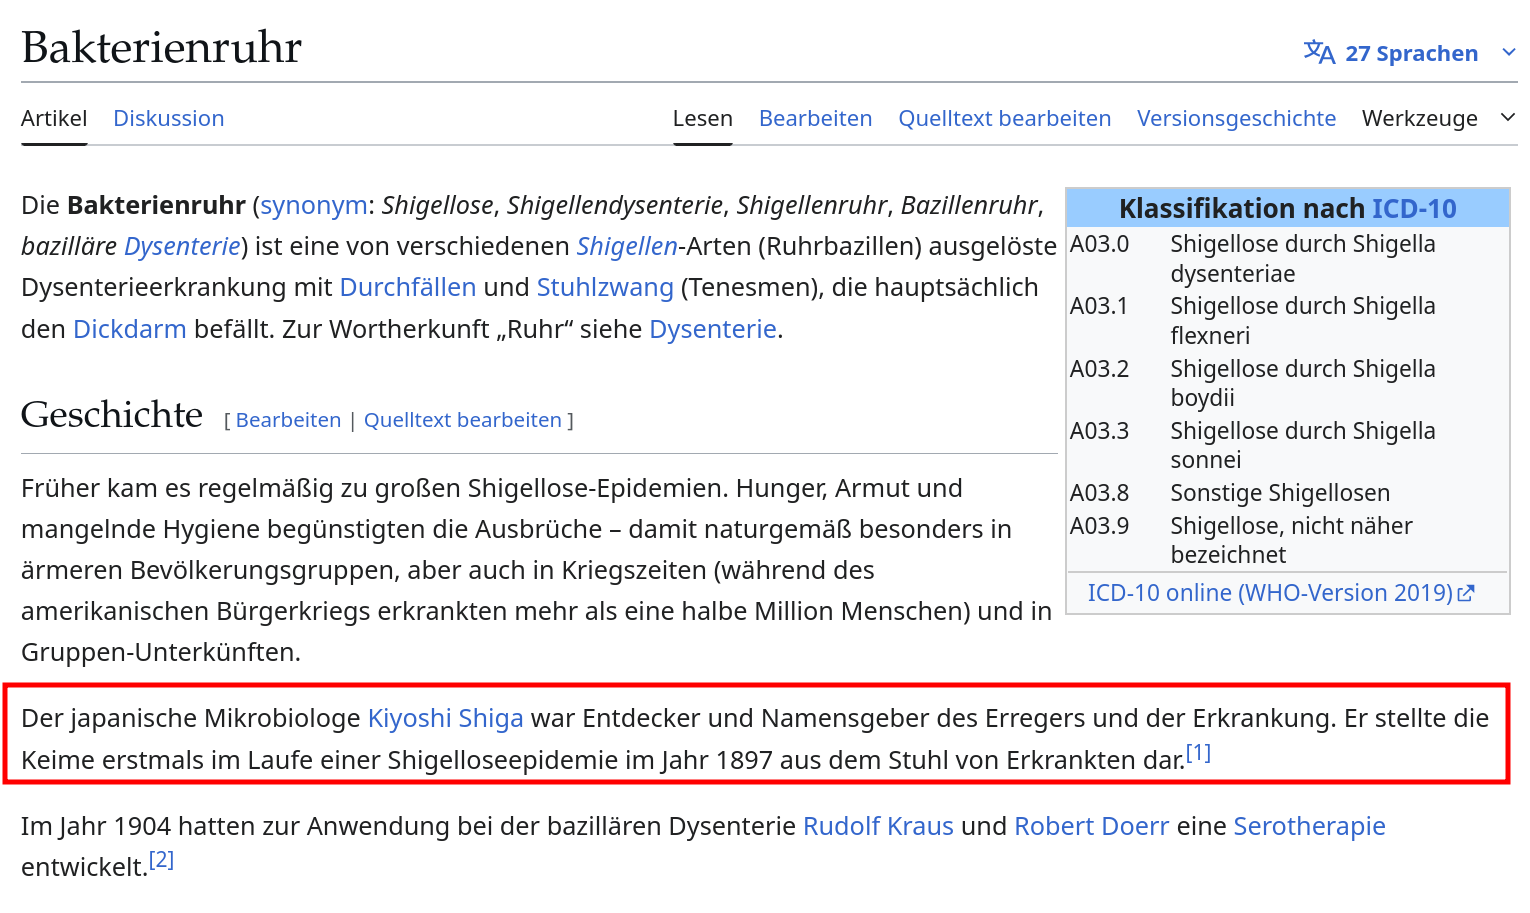Open the Bearbeiten tab in page header
Viewport: 1530px width, 913px height.
point(816,118)
